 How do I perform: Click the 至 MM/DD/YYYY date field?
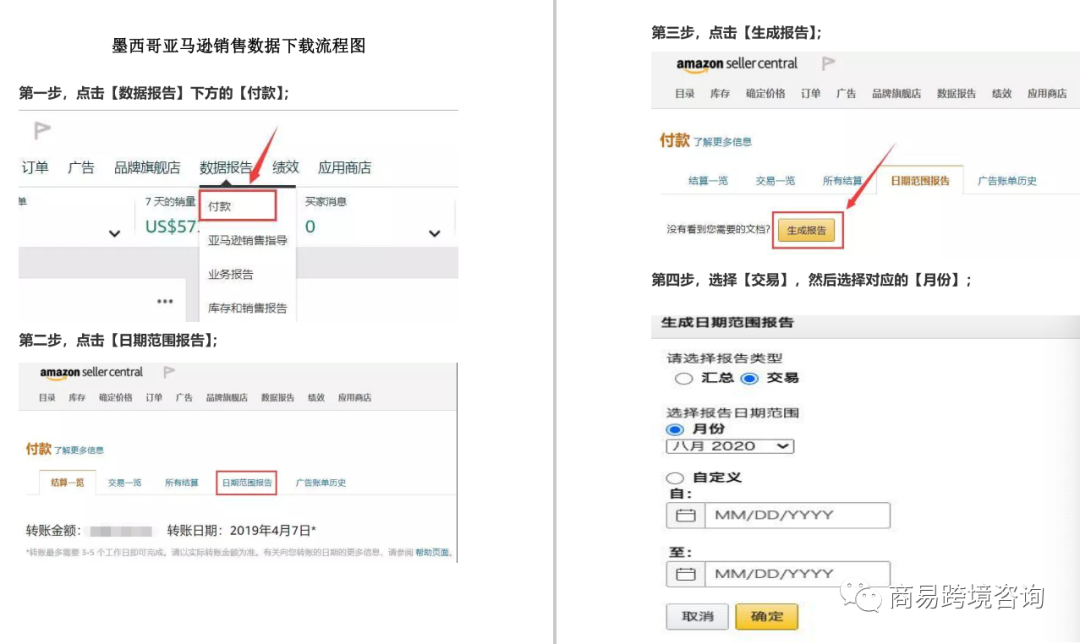798,574
